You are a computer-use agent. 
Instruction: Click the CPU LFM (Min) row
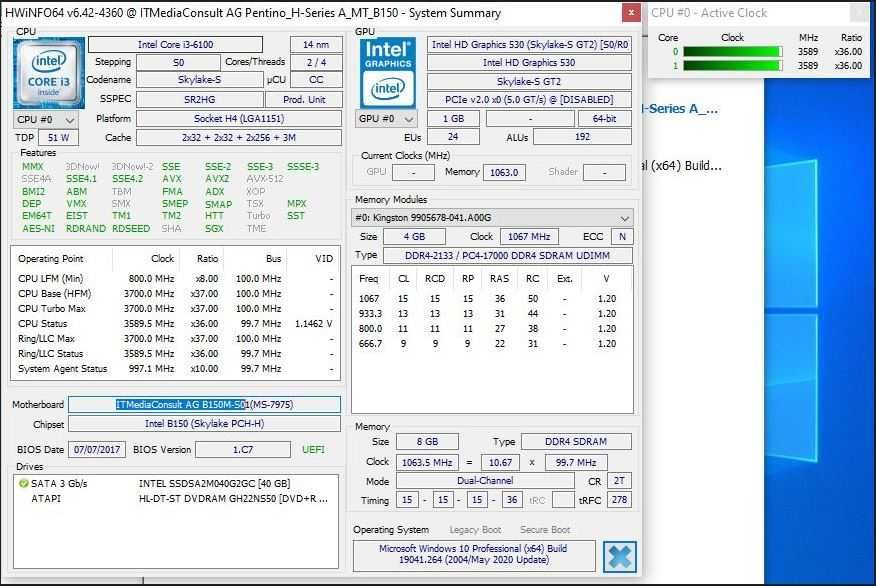pyautogui.click(x=175, y=279)
